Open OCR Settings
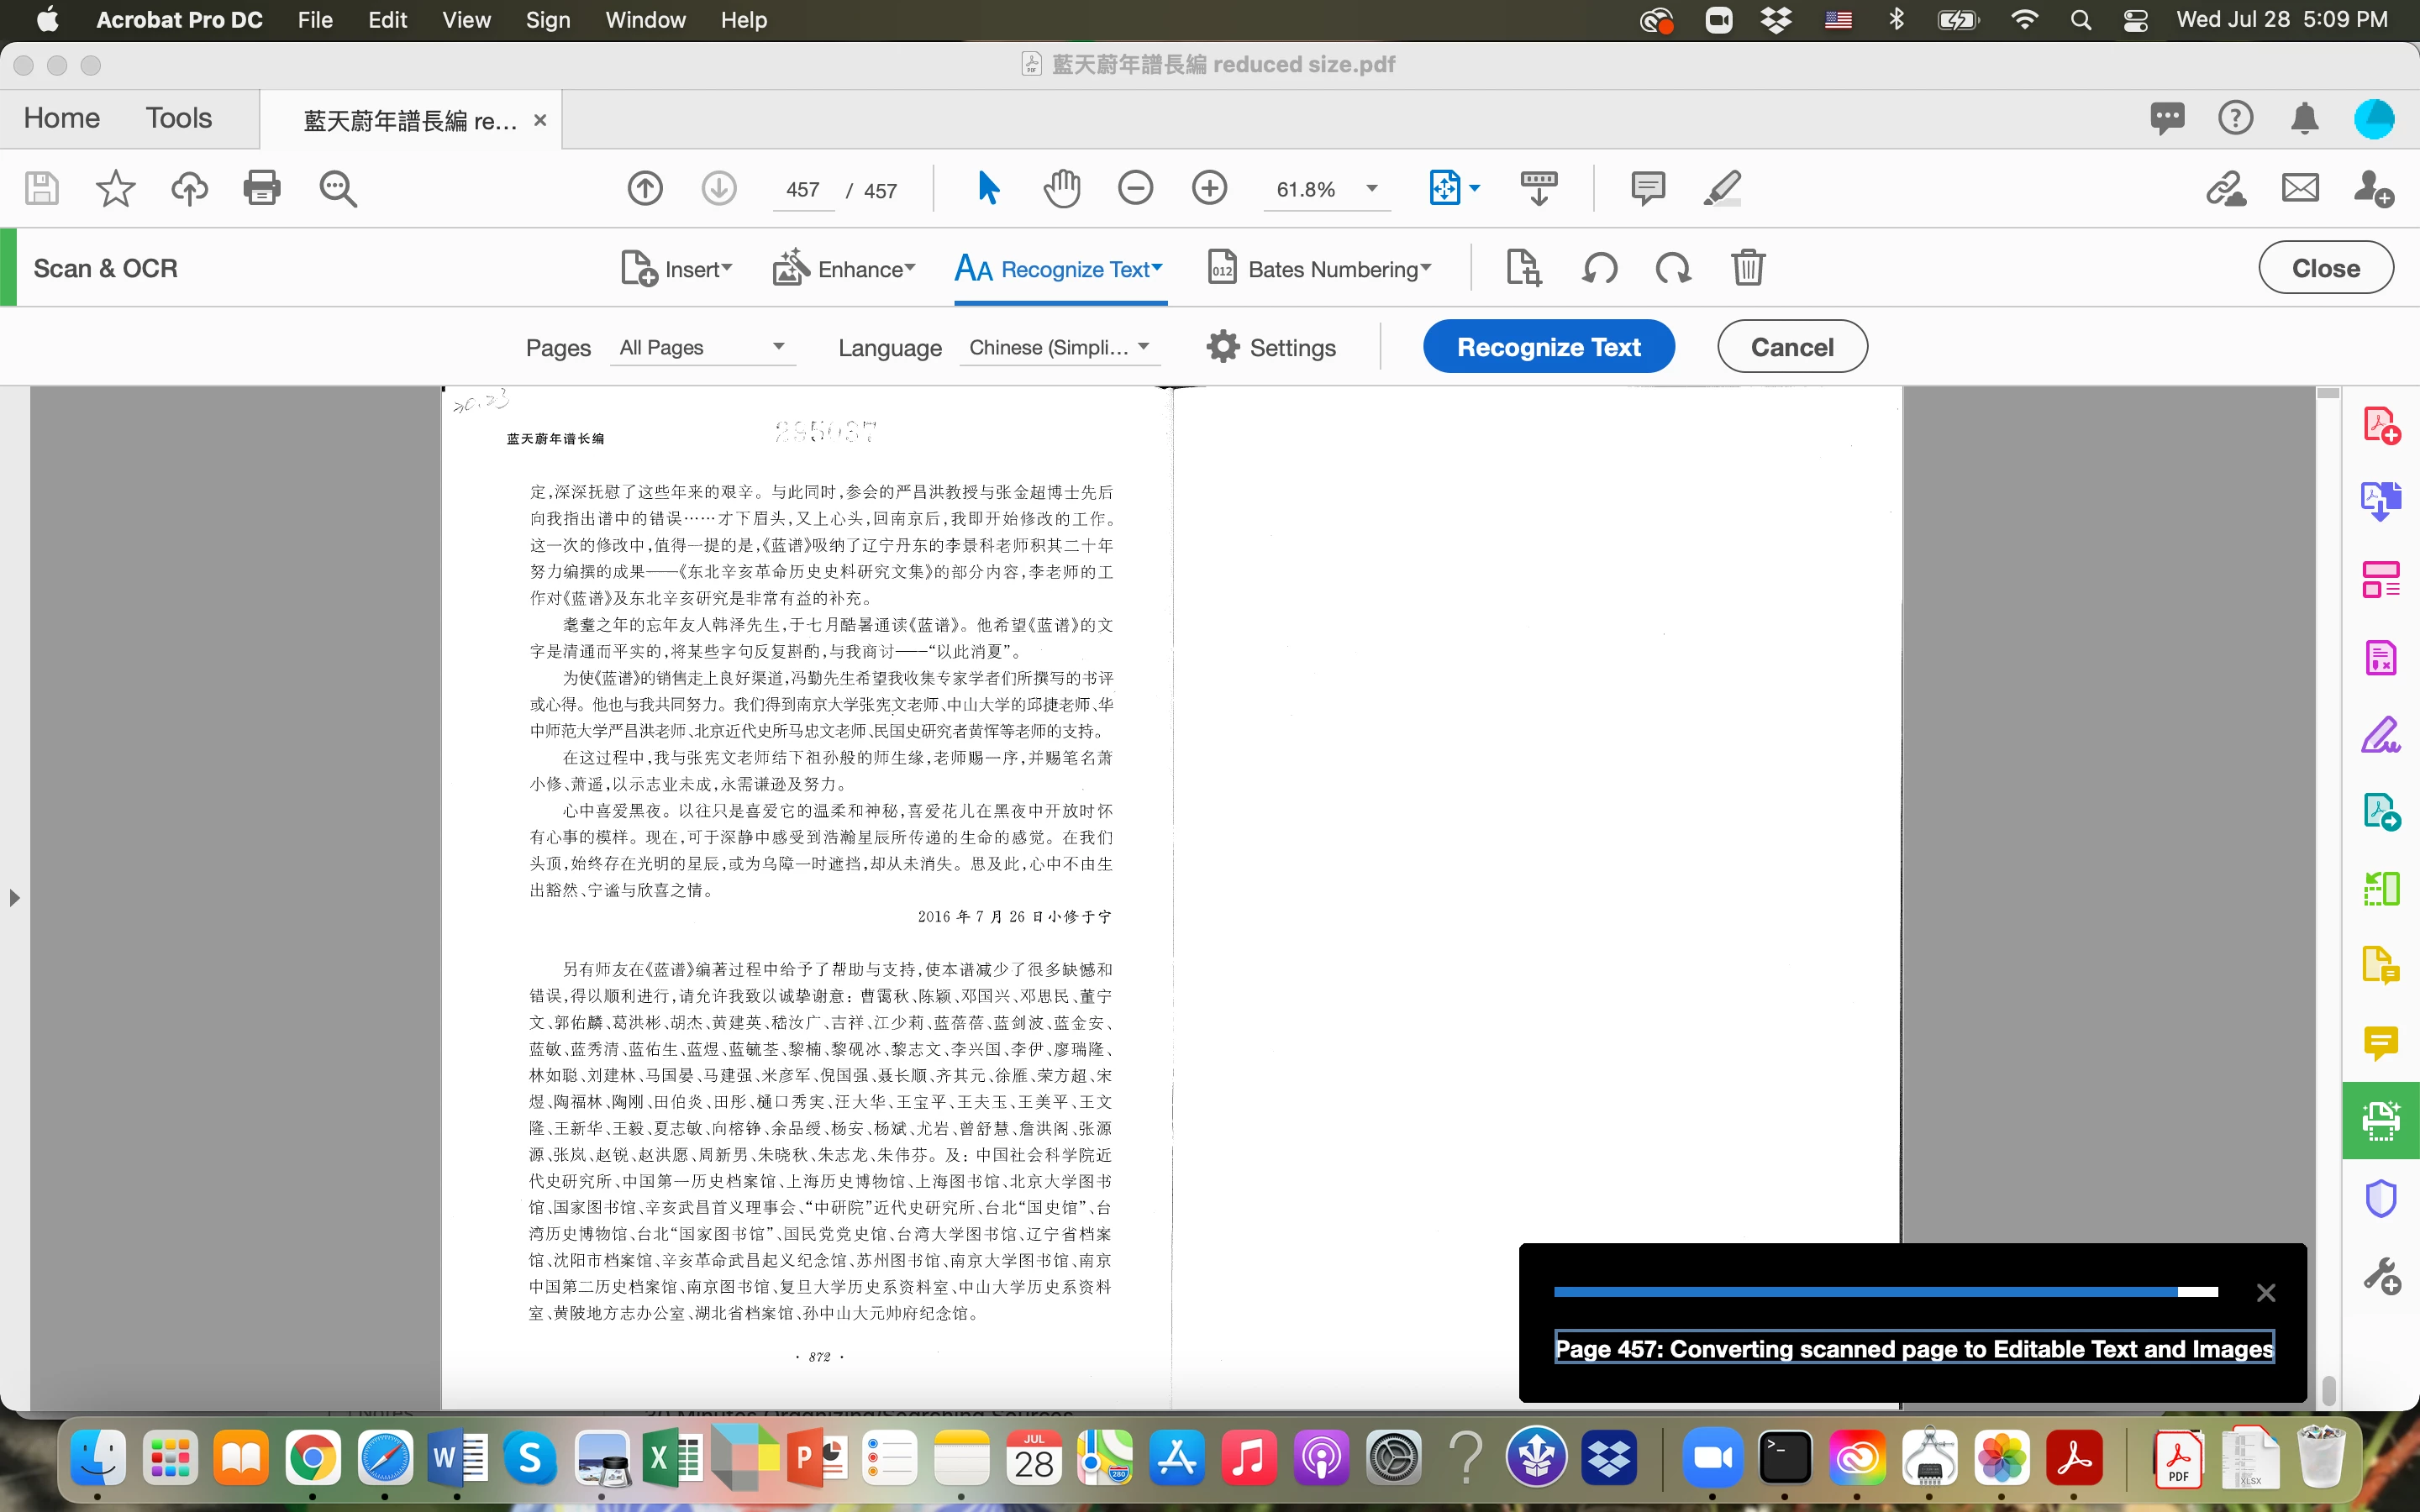This screenshot has height=1512, width=2420. (x=1271, y=347)
